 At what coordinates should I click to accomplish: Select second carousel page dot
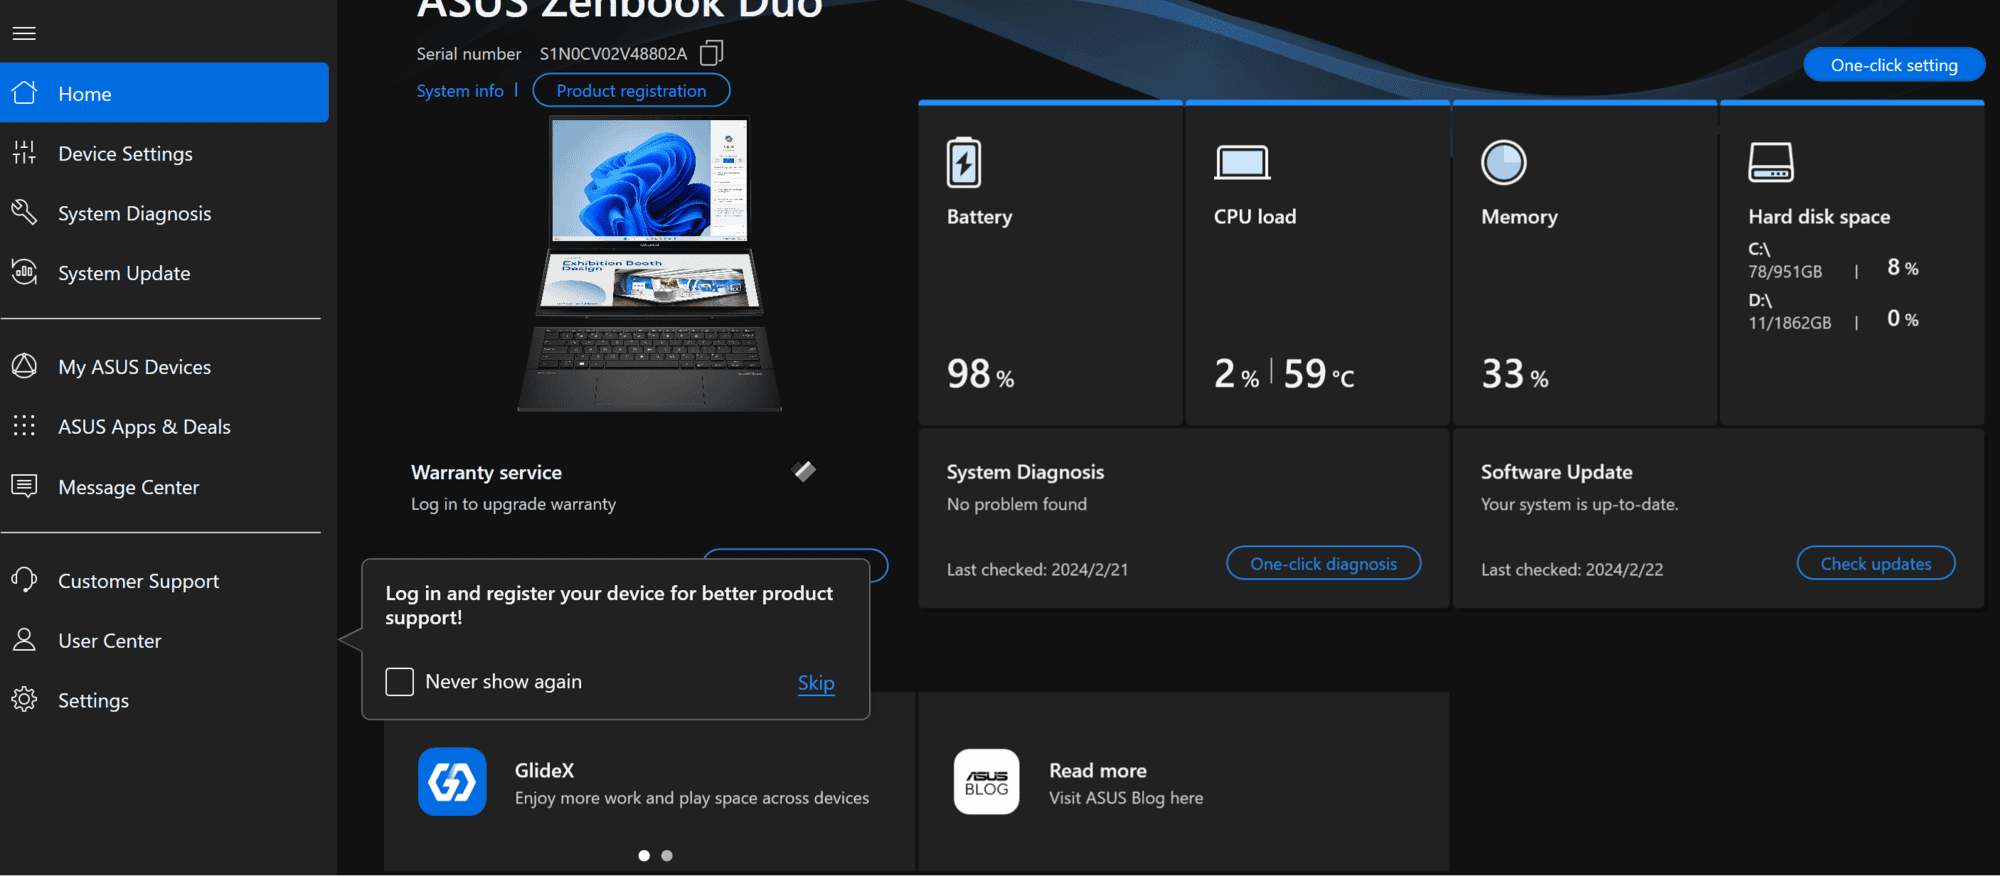pos(667,855)
